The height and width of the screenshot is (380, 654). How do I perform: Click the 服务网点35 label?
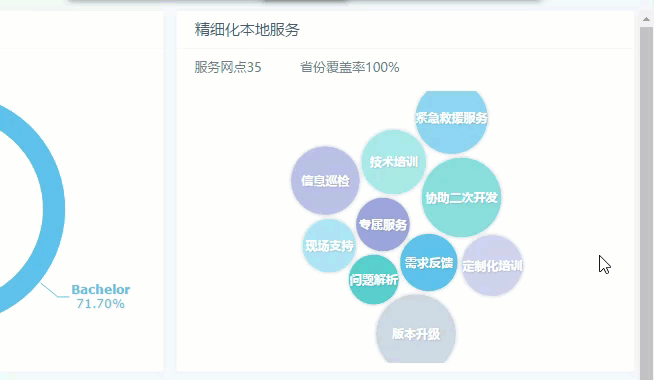[x=228, y=67]
